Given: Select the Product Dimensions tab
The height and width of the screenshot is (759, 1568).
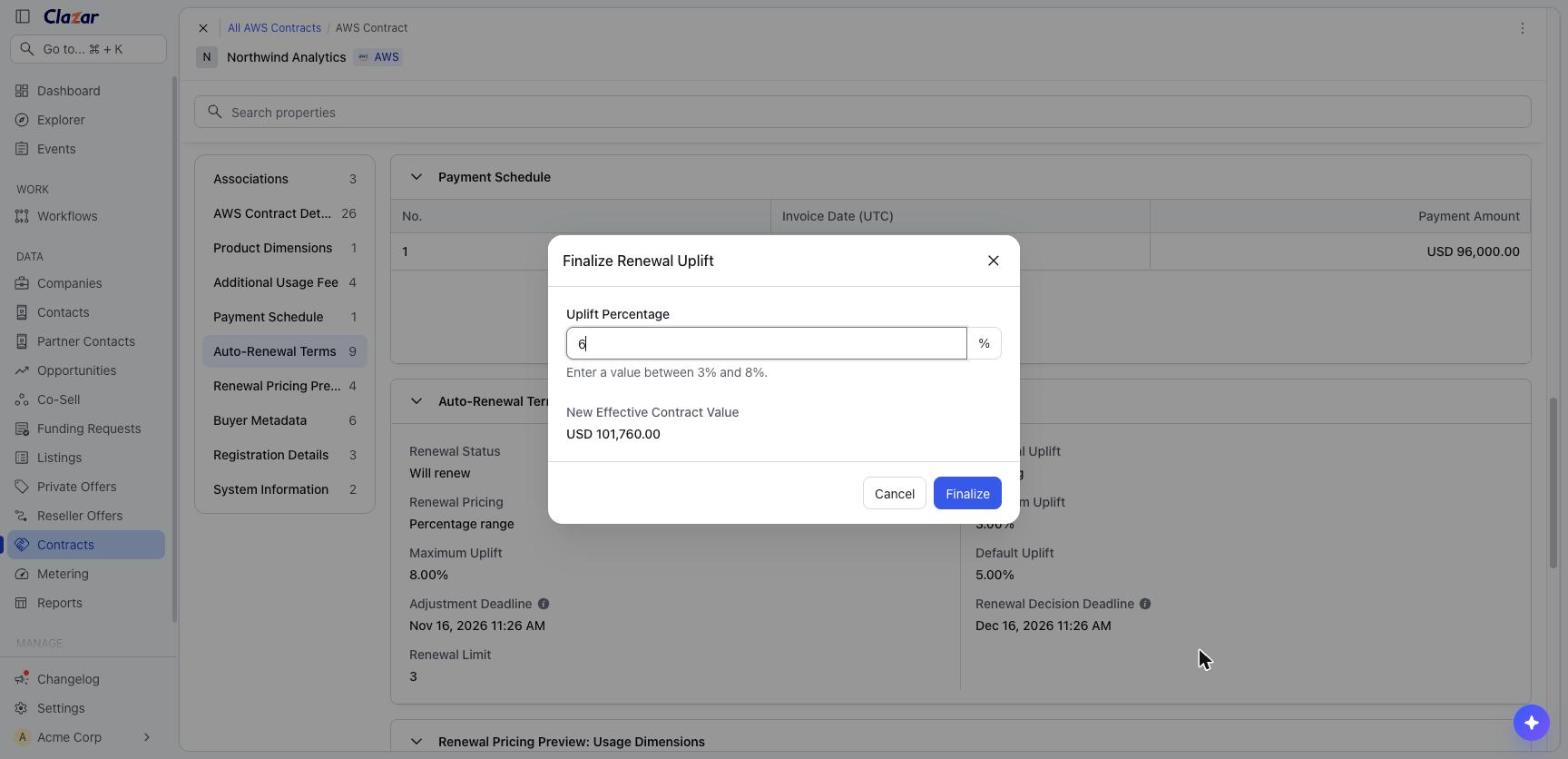Looking at the screenshot, I should coord(284,248).
